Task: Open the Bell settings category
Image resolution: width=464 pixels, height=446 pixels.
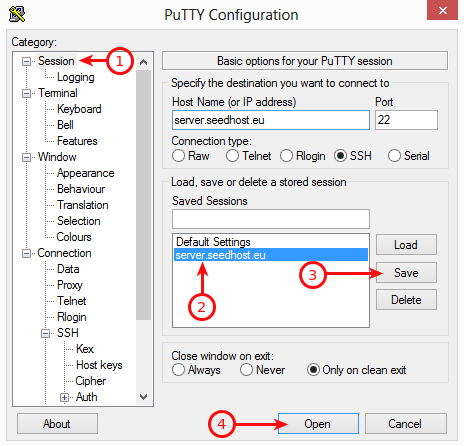Action: [65, 125]
